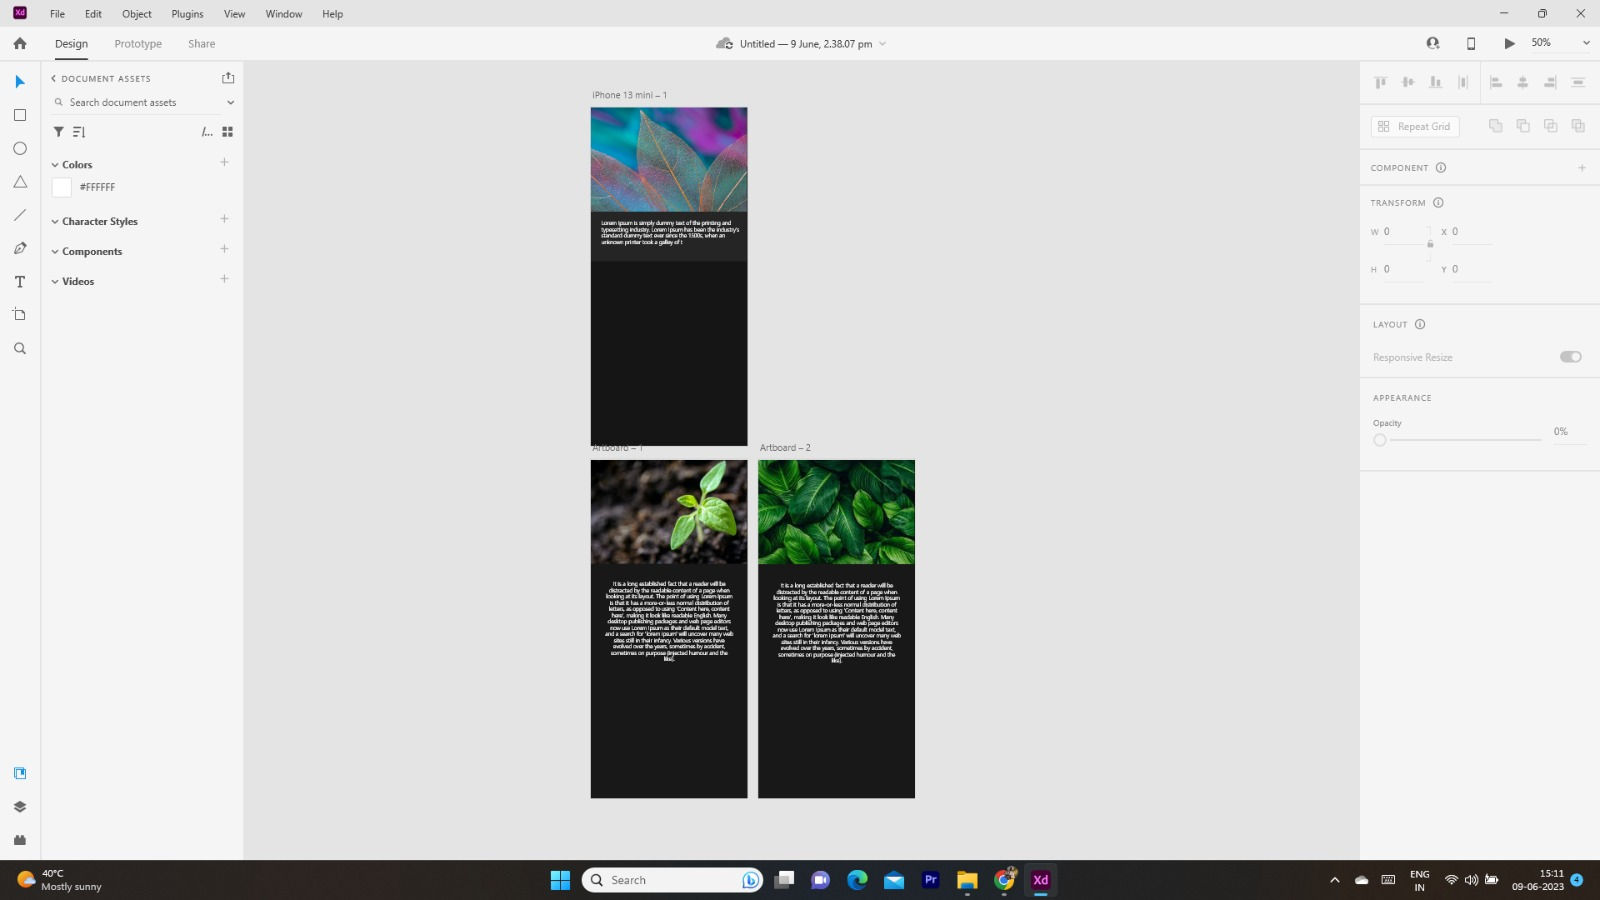Click the Home icon
The image size is (1600, 900).
pos(20,43)
